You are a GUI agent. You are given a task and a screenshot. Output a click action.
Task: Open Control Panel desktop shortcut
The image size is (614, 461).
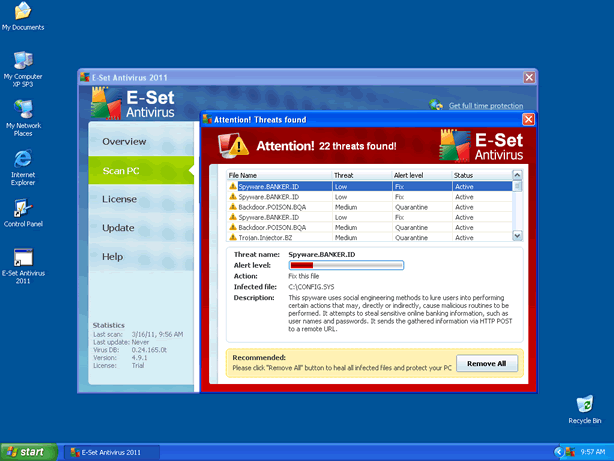[x=22, y=210]
